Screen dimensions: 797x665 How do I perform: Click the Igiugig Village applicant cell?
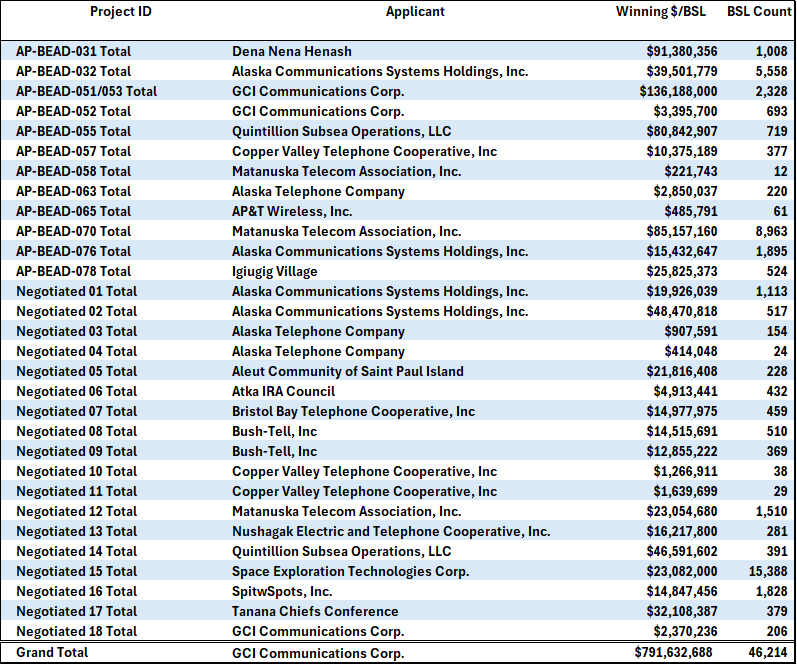tap(274, 271)
